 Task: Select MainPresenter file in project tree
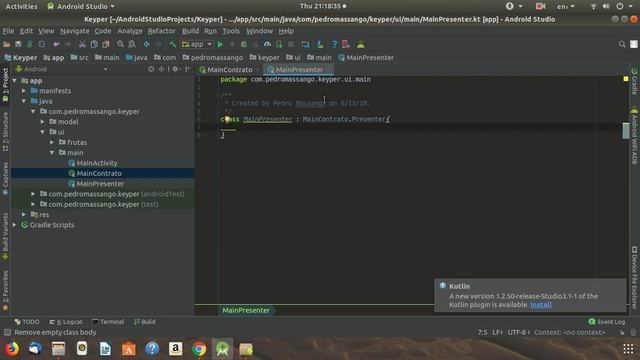pyautogui.click(x=100, y=184)
